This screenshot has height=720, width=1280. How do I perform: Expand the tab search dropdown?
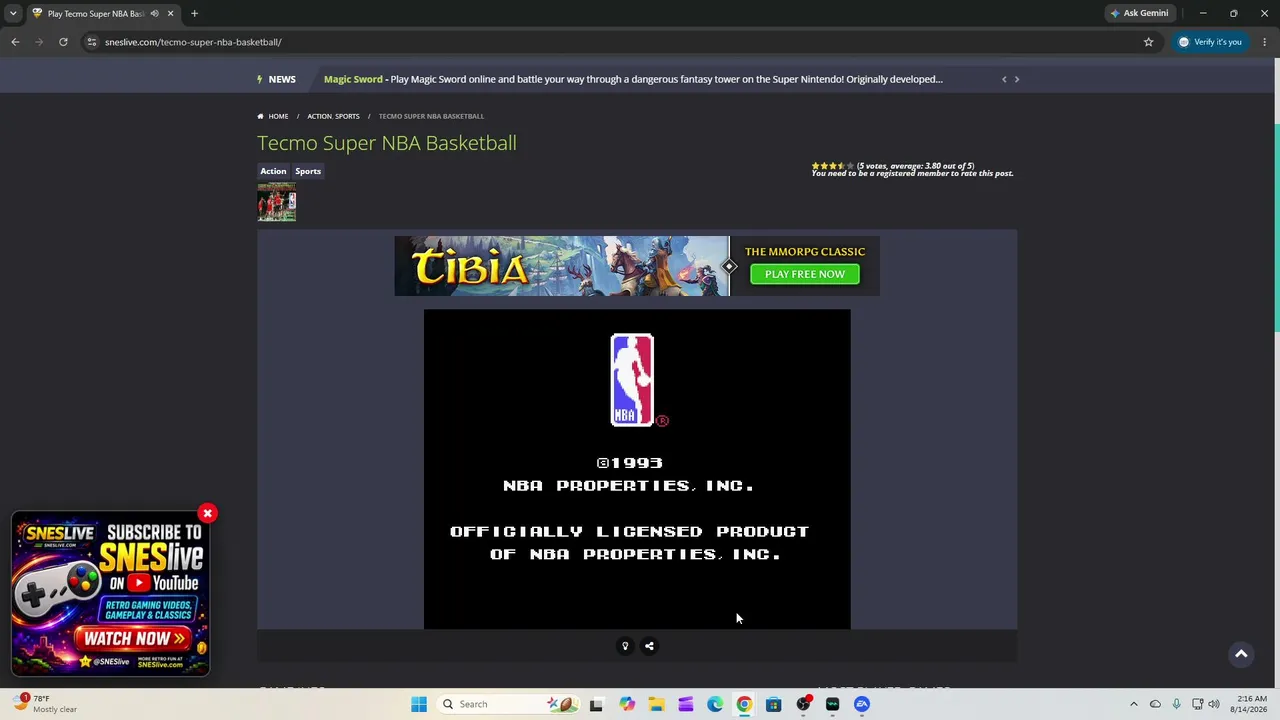[x=13, y=14]
